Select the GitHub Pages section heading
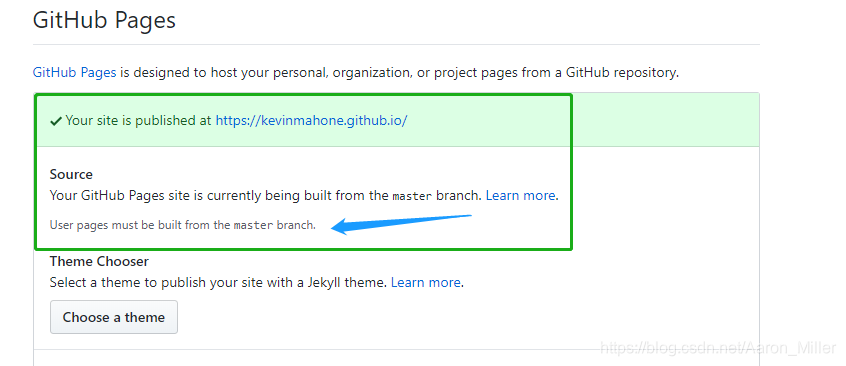The height and width of the screenshot is (366, 846). 104,21
